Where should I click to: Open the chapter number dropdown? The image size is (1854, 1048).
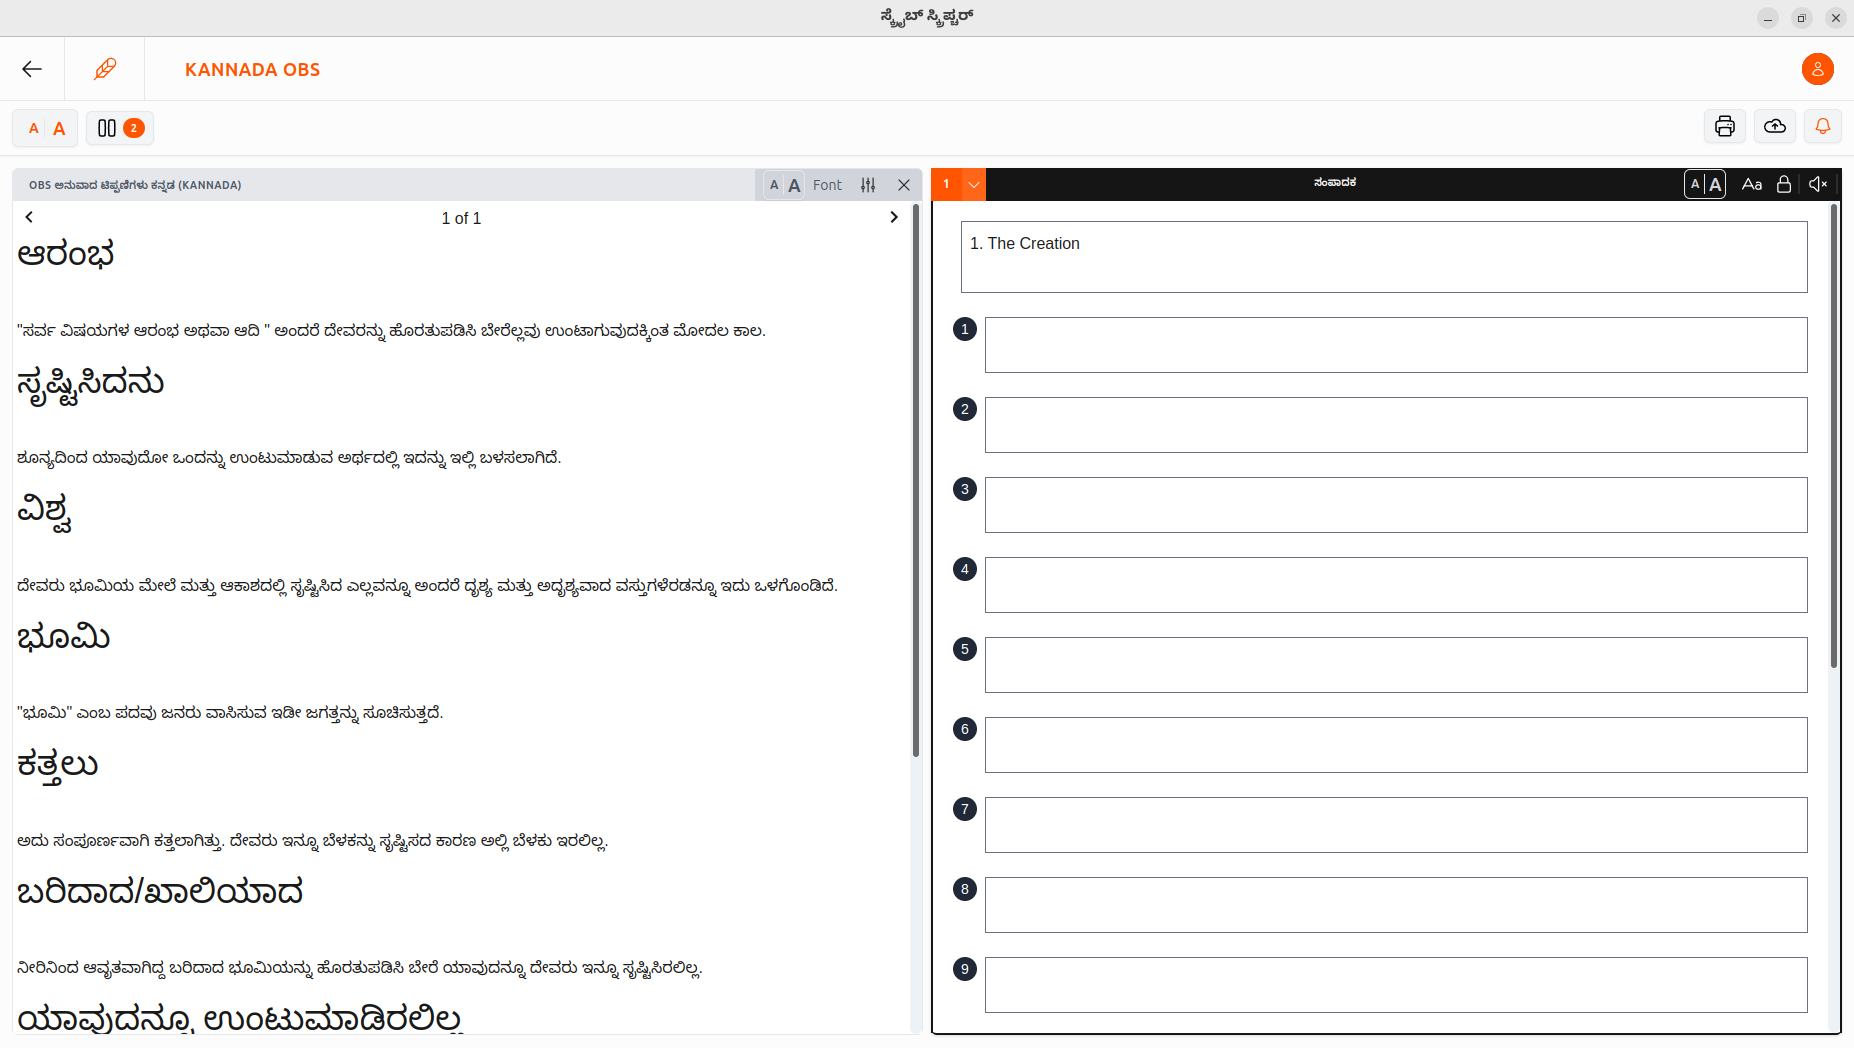click(x=974, y=184)
